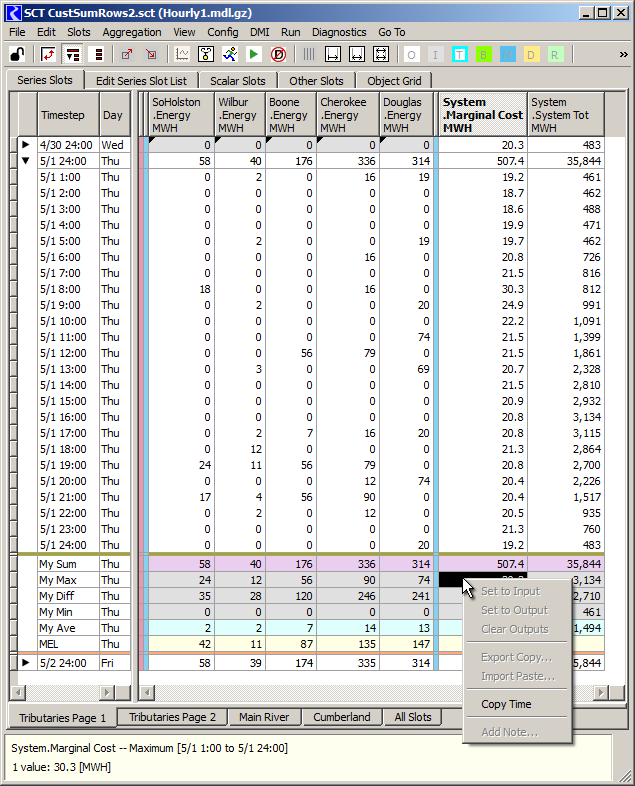635x786 pixels.
Task: Select System .Marginal Cost column header
Action: pyautogui.click(x=483, y=114)
